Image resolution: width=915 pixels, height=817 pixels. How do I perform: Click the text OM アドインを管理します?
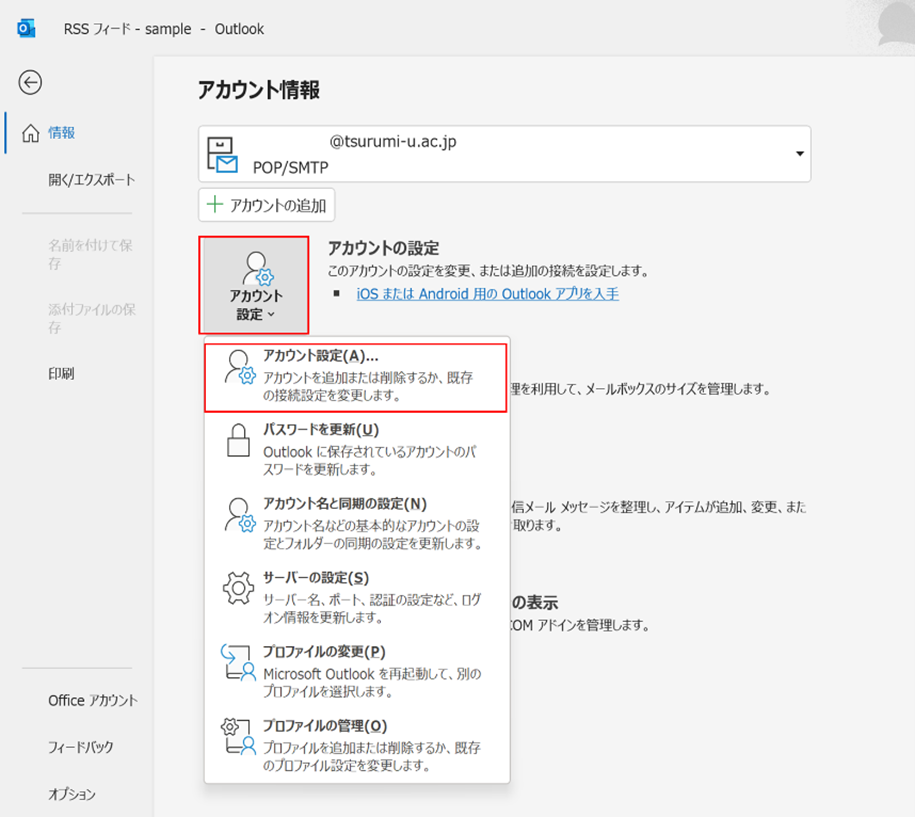tap(580, 625)
